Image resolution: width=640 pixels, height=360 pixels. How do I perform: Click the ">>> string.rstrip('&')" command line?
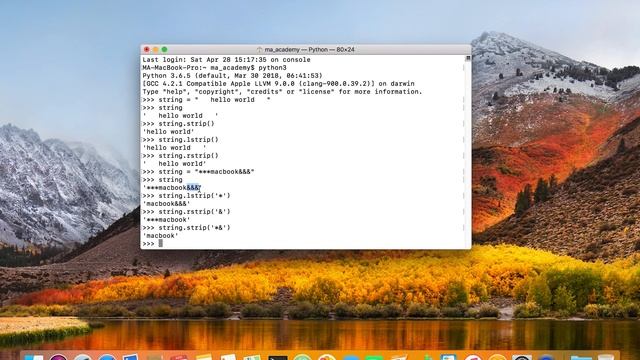[186, 211]
